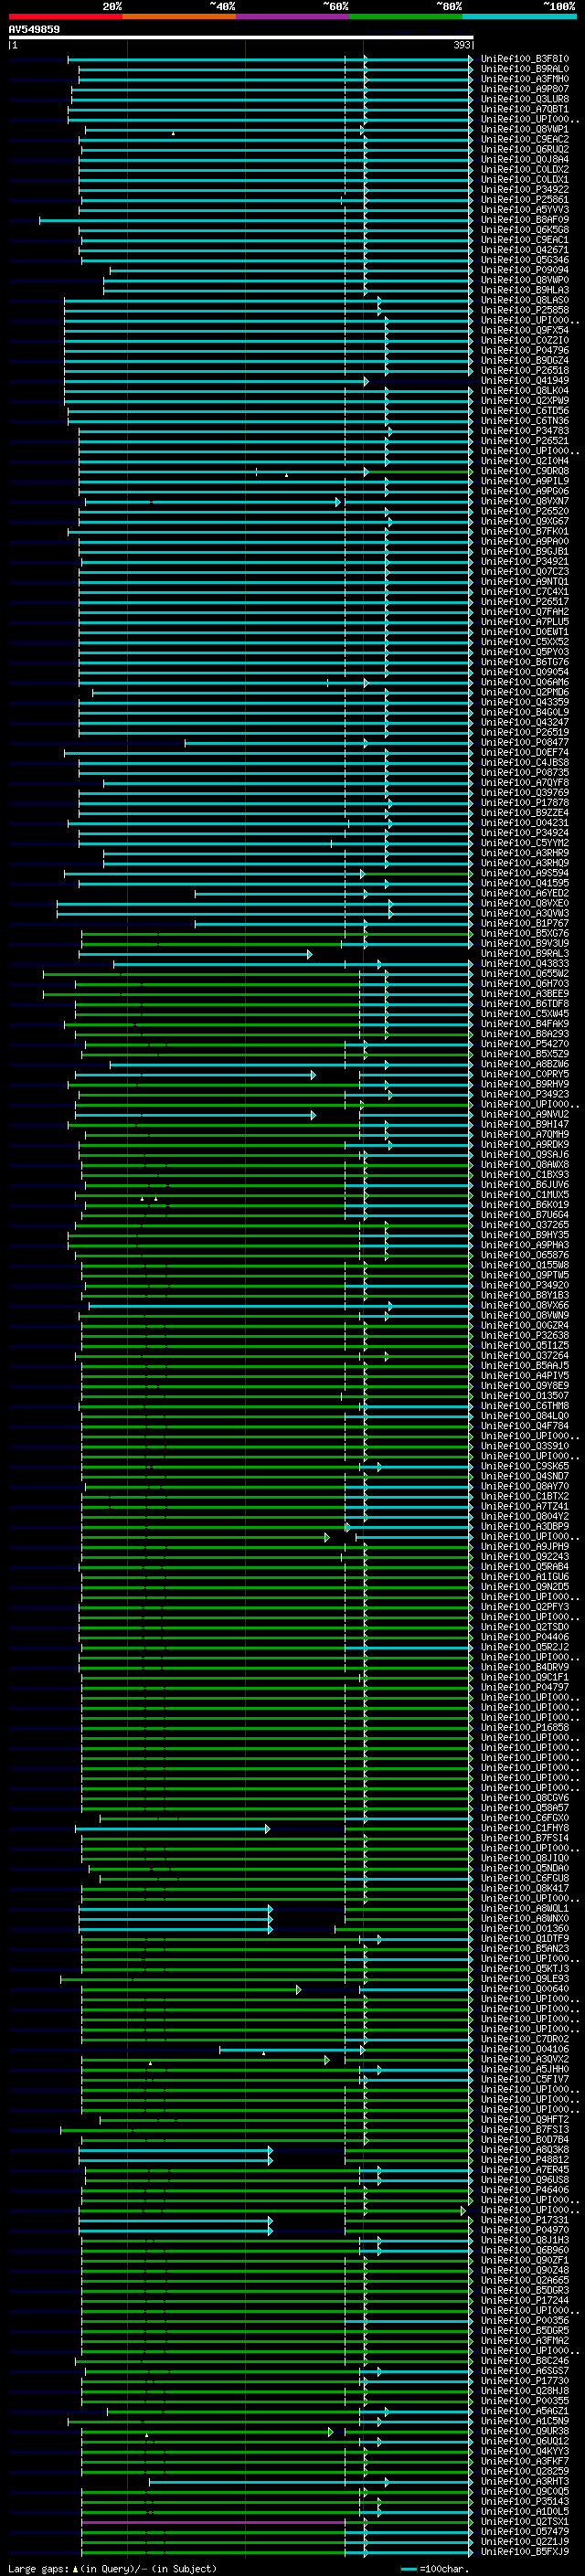Image resolution: width=585 pixels, height=2576 pixels.
Task: Select hit label UniRef100_P08477
Action: [525, 742]
